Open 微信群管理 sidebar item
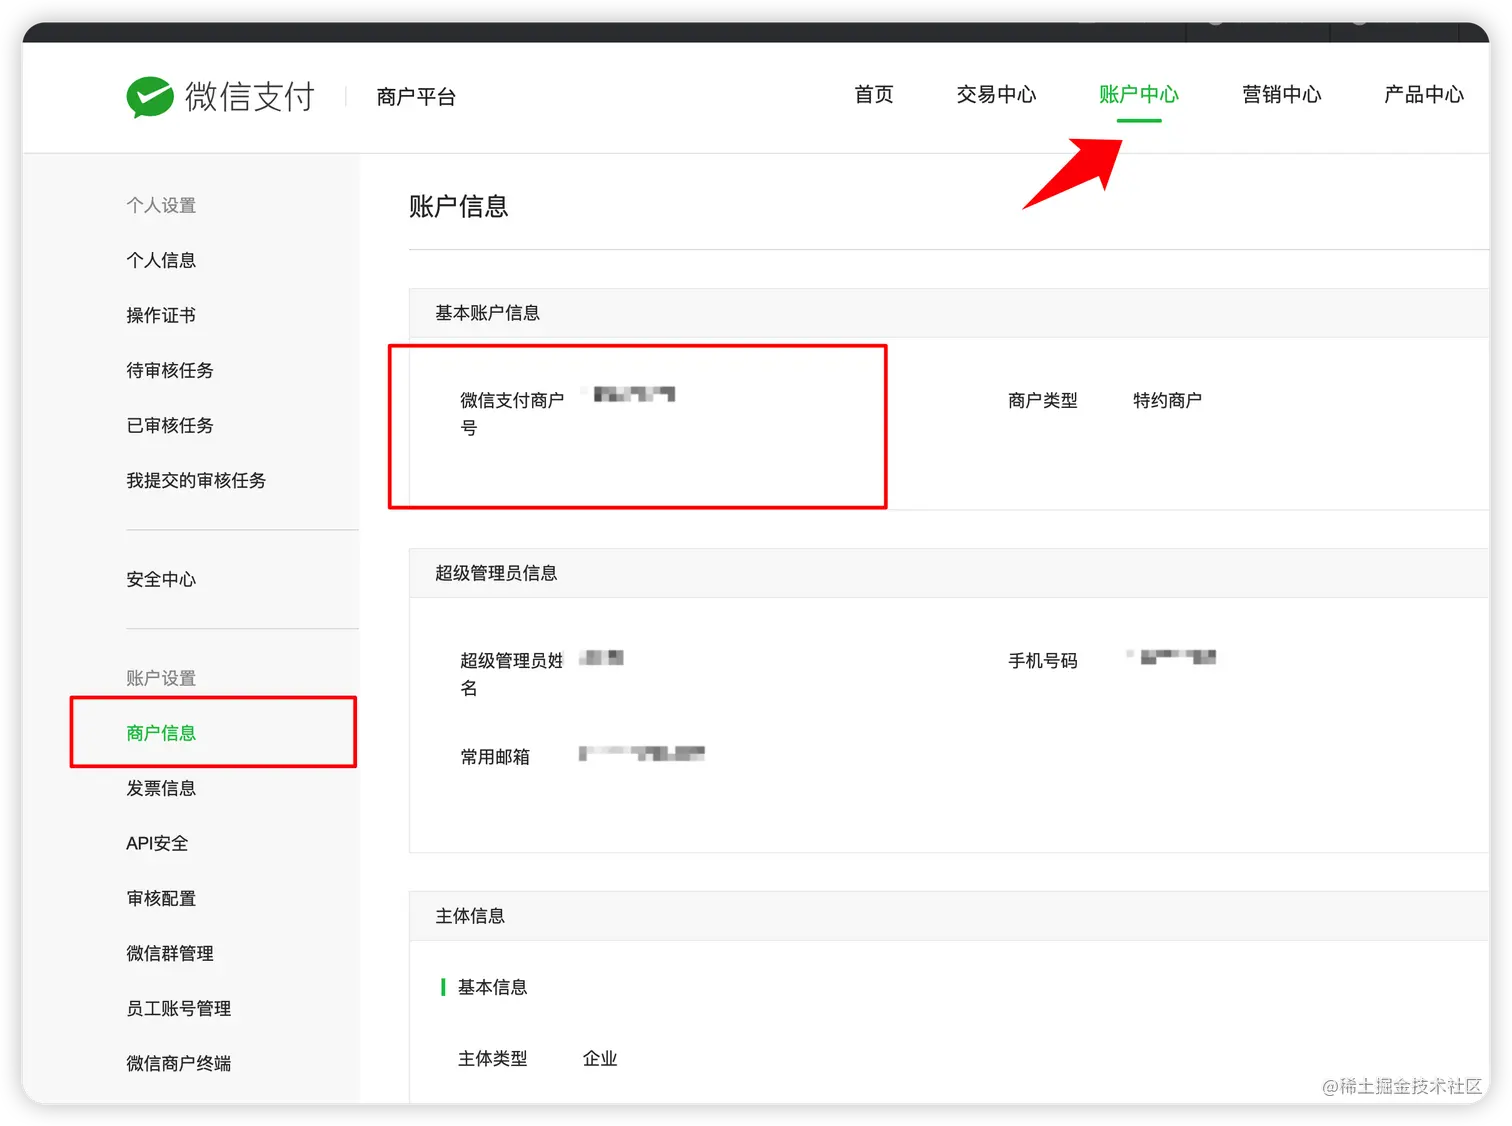This screenshot has height=1126, width=1512. (x=170, y=953)
